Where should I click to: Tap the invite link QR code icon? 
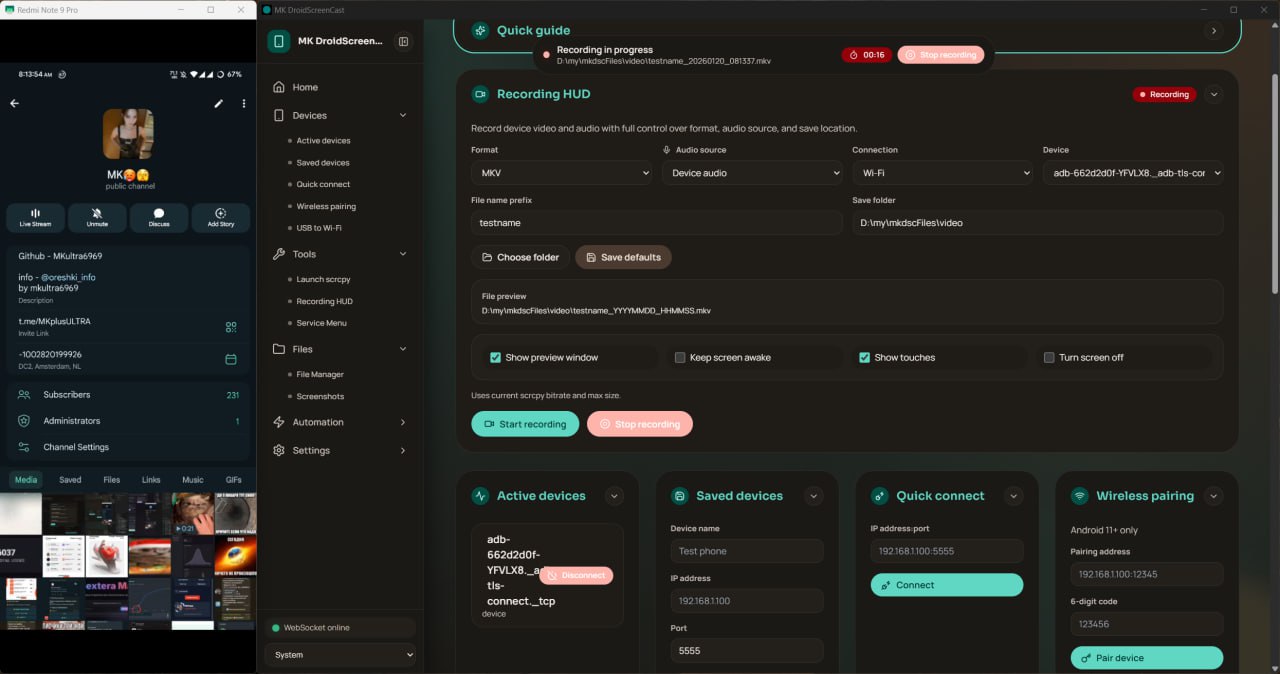pos(231,327)
